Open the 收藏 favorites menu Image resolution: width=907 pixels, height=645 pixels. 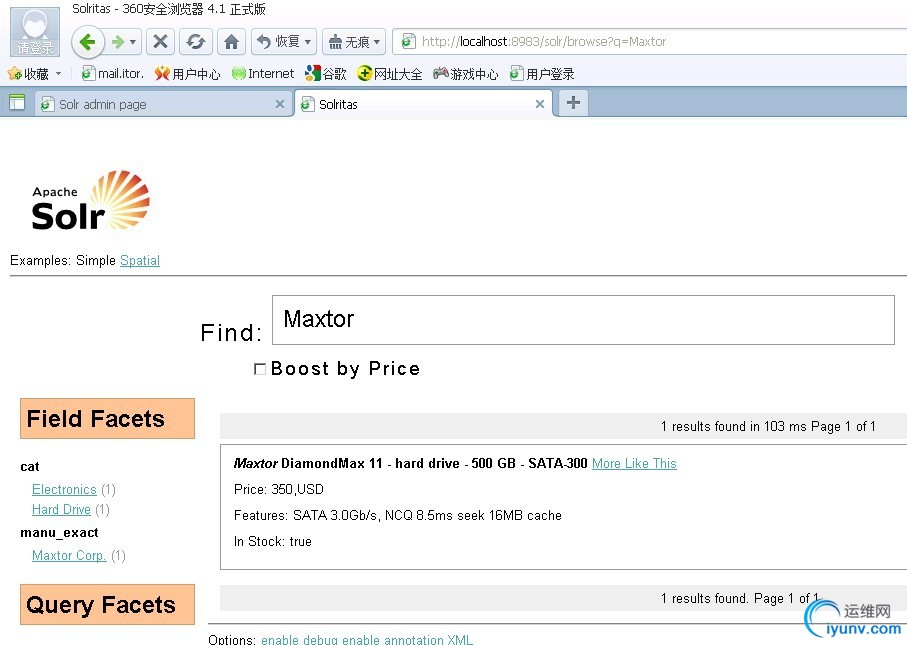[35, 73]
